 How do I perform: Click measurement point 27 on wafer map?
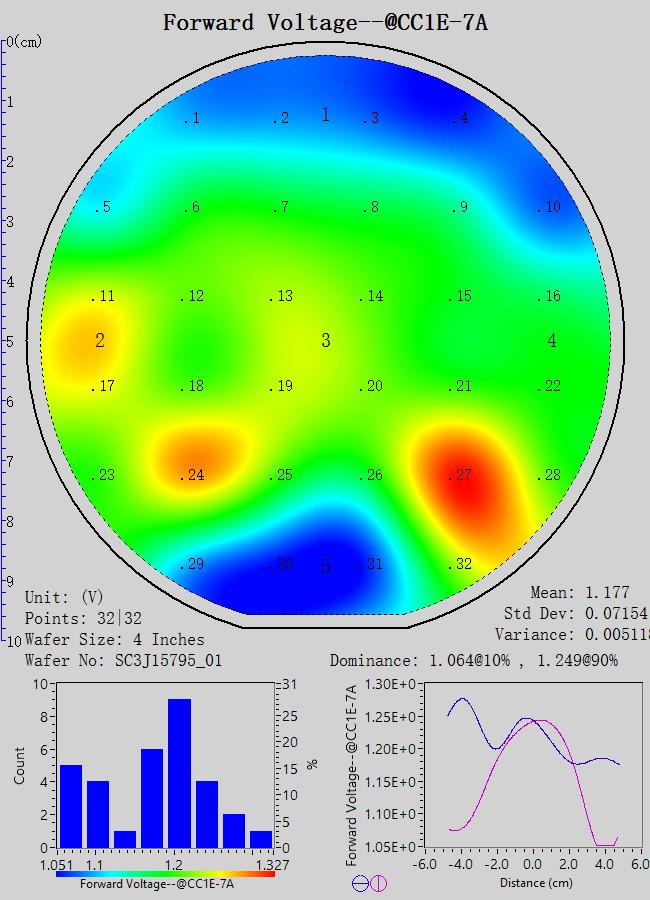pos(460,475)
